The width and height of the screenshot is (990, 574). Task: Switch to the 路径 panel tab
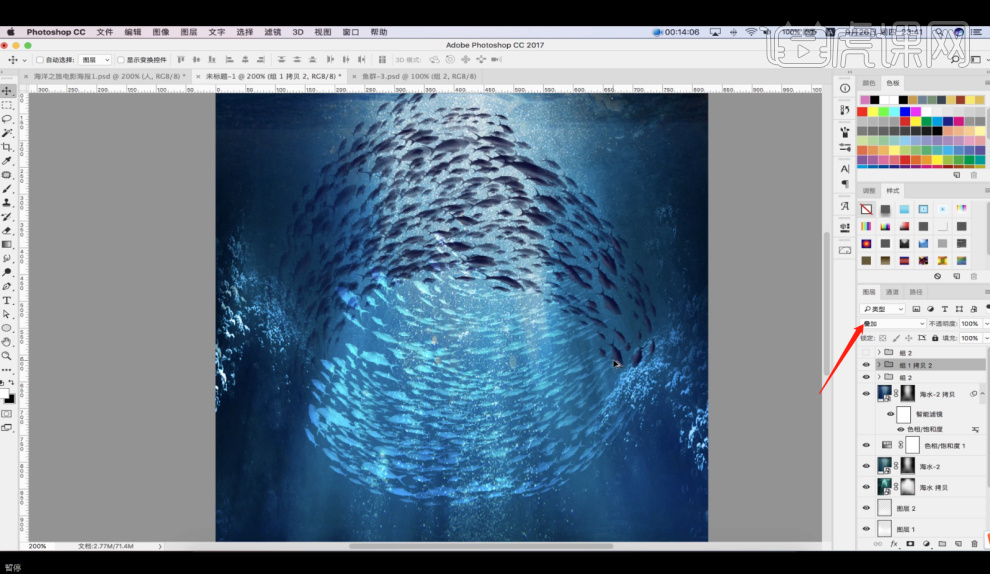[x=915, y=292]
